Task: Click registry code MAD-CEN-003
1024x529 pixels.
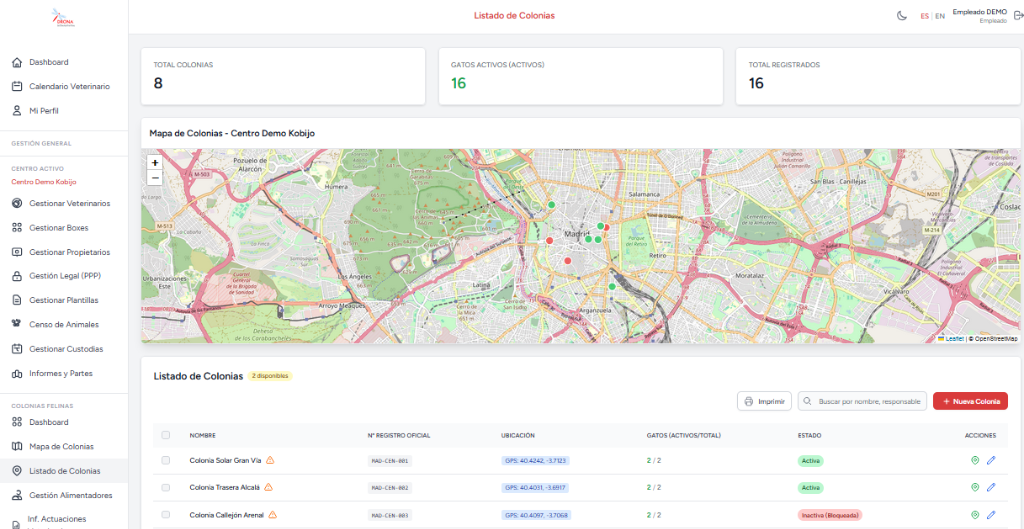Action: click(390, 515)
